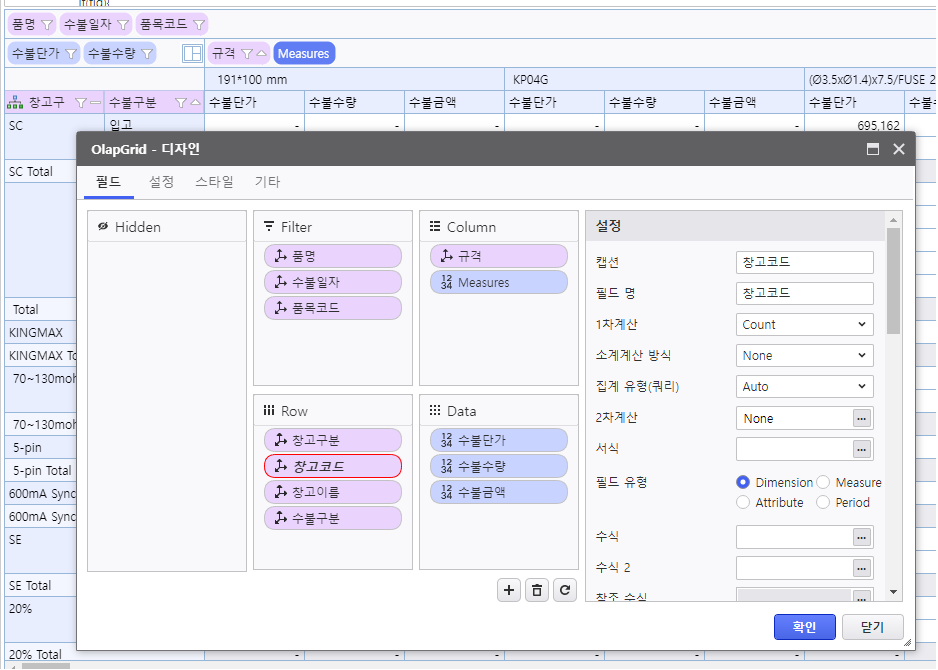Image resolution: width=938 pixels, height=670 pixels.
Task: Click the 5-pin Total row header
Action: [x=41, y=471]
